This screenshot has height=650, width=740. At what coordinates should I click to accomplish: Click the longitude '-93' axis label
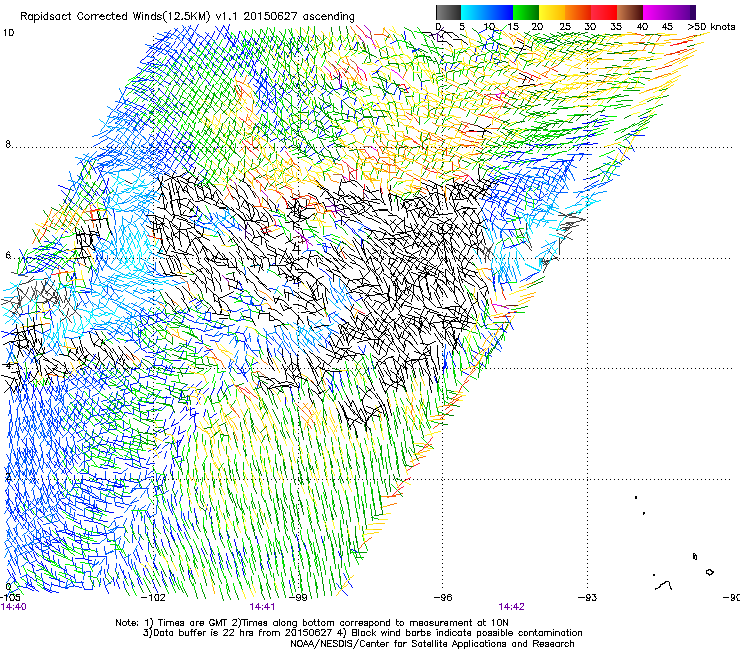pyautogui.click(x=587, y=598)
